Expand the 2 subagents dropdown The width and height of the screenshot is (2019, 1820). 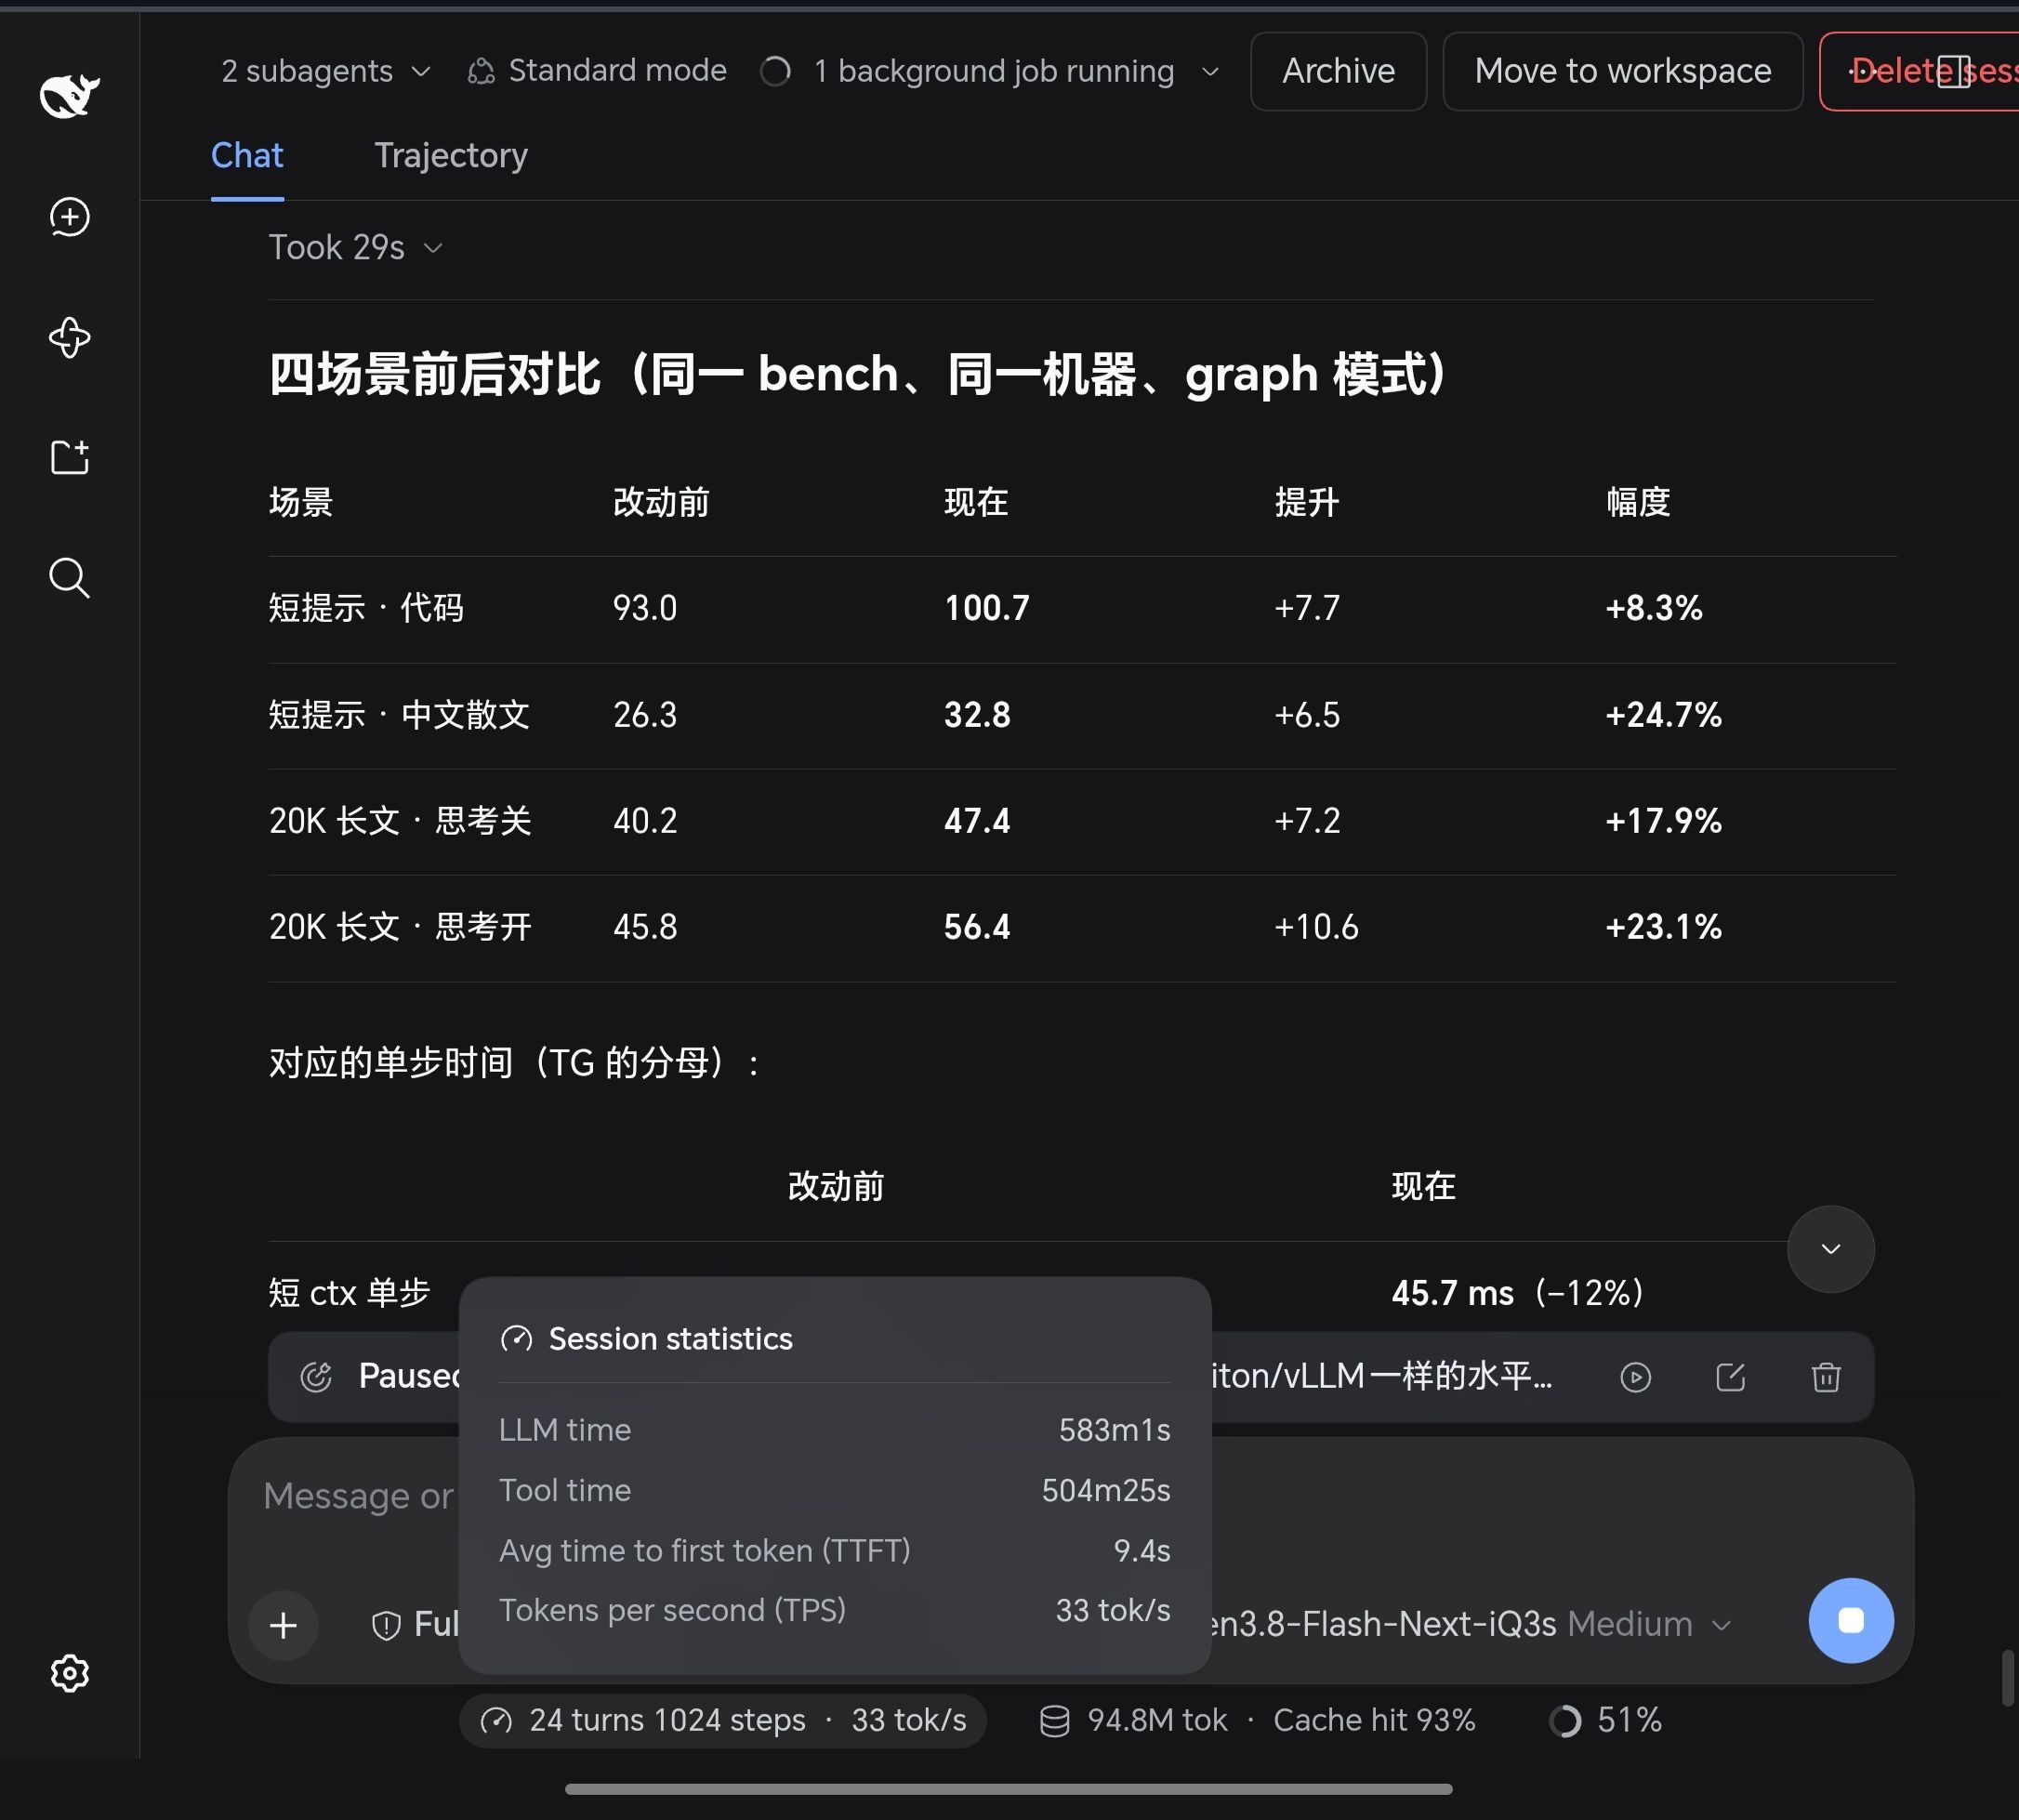coord(326,71)
